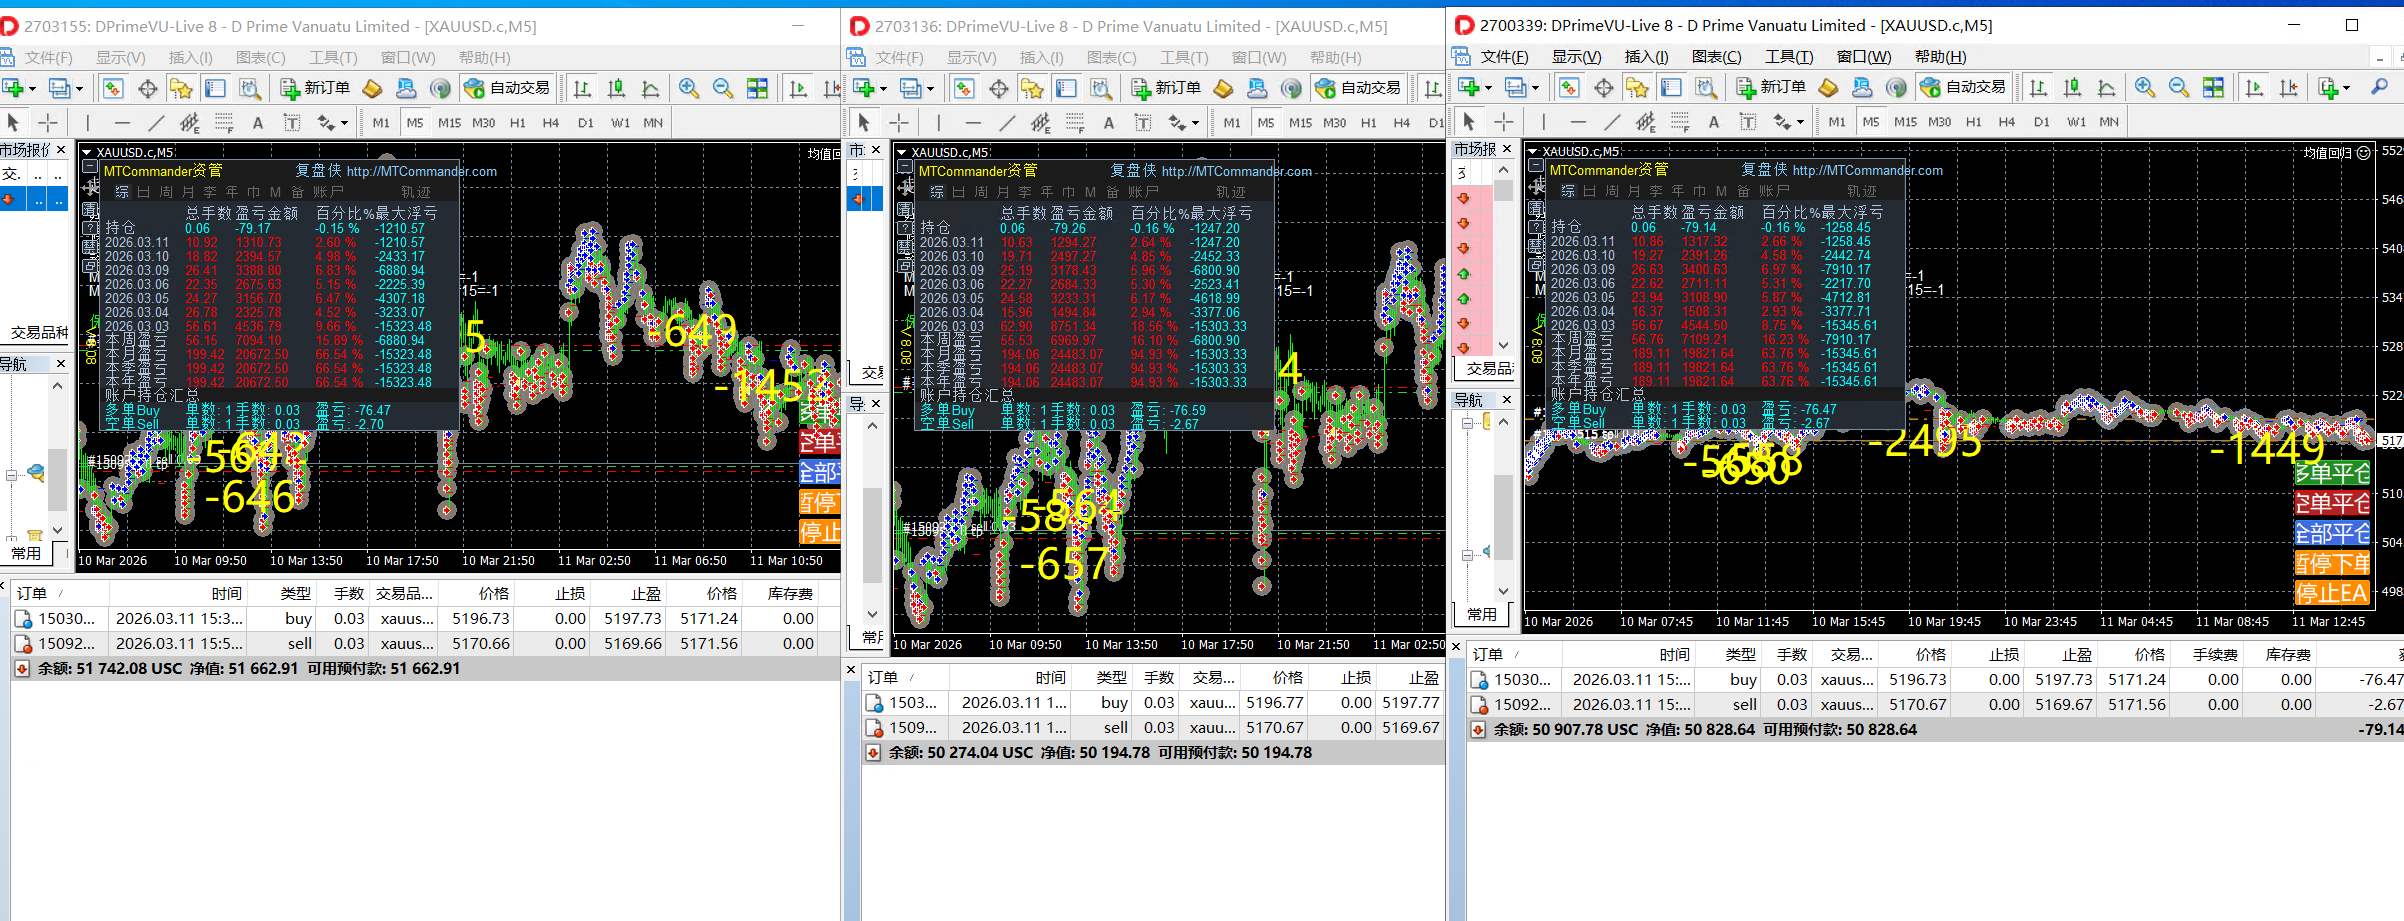Click the red 空单平仓 button
This screenshot has height=921, width=2404.
tap(2332, 503)
